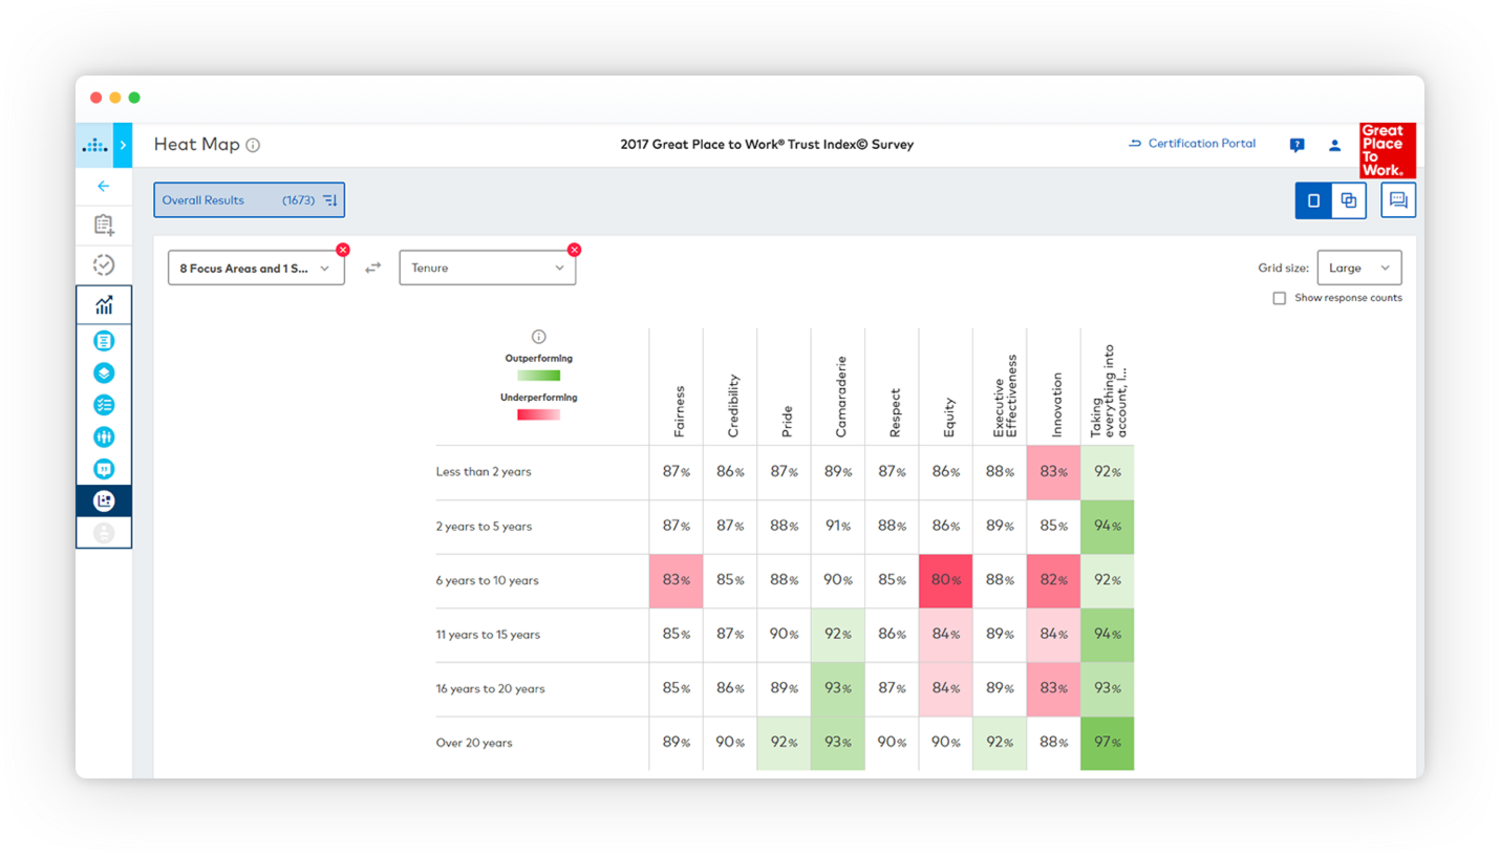Viewport: 1500px width, 854px height.
Task: Click the Great Place To Work logo
Action: (x=1387, y=150)
